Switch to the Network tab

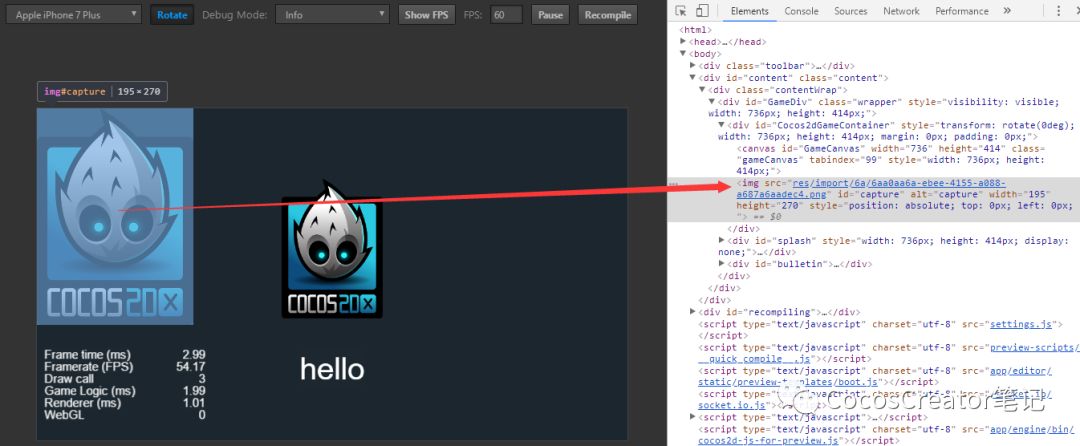coord(901,11)
